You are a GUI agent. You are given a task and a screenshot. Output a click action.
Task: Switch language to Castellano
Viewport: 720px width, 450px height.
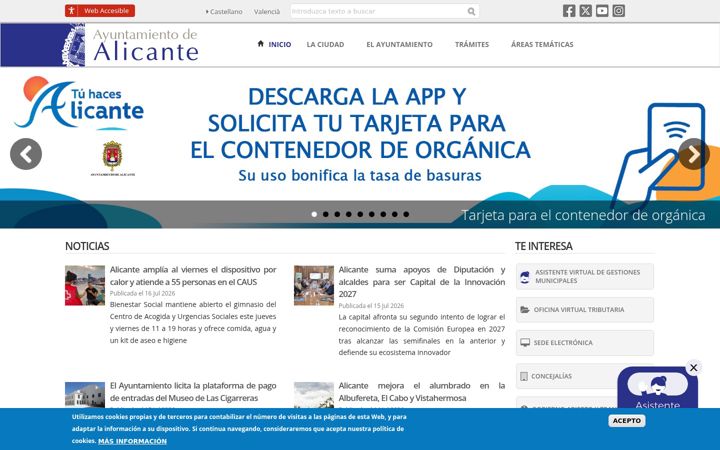pos(224,11)
